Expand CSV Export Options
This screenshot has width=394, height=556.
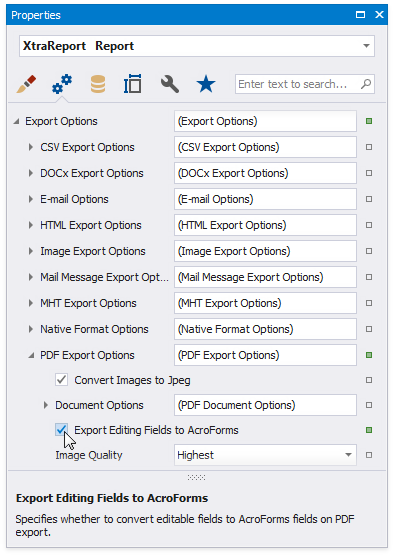tap(31, 147)
